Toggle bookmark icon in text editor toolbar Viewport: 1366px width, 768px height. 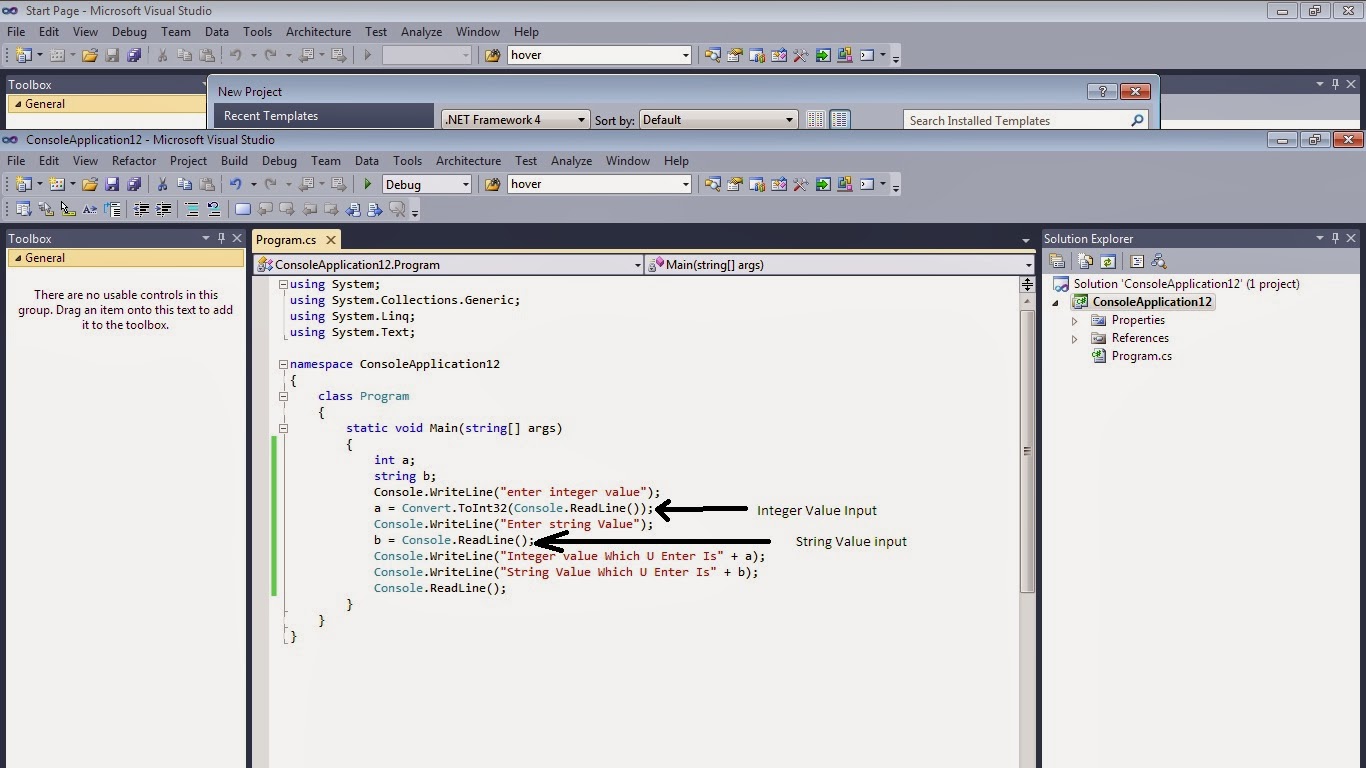click(243, 209)
